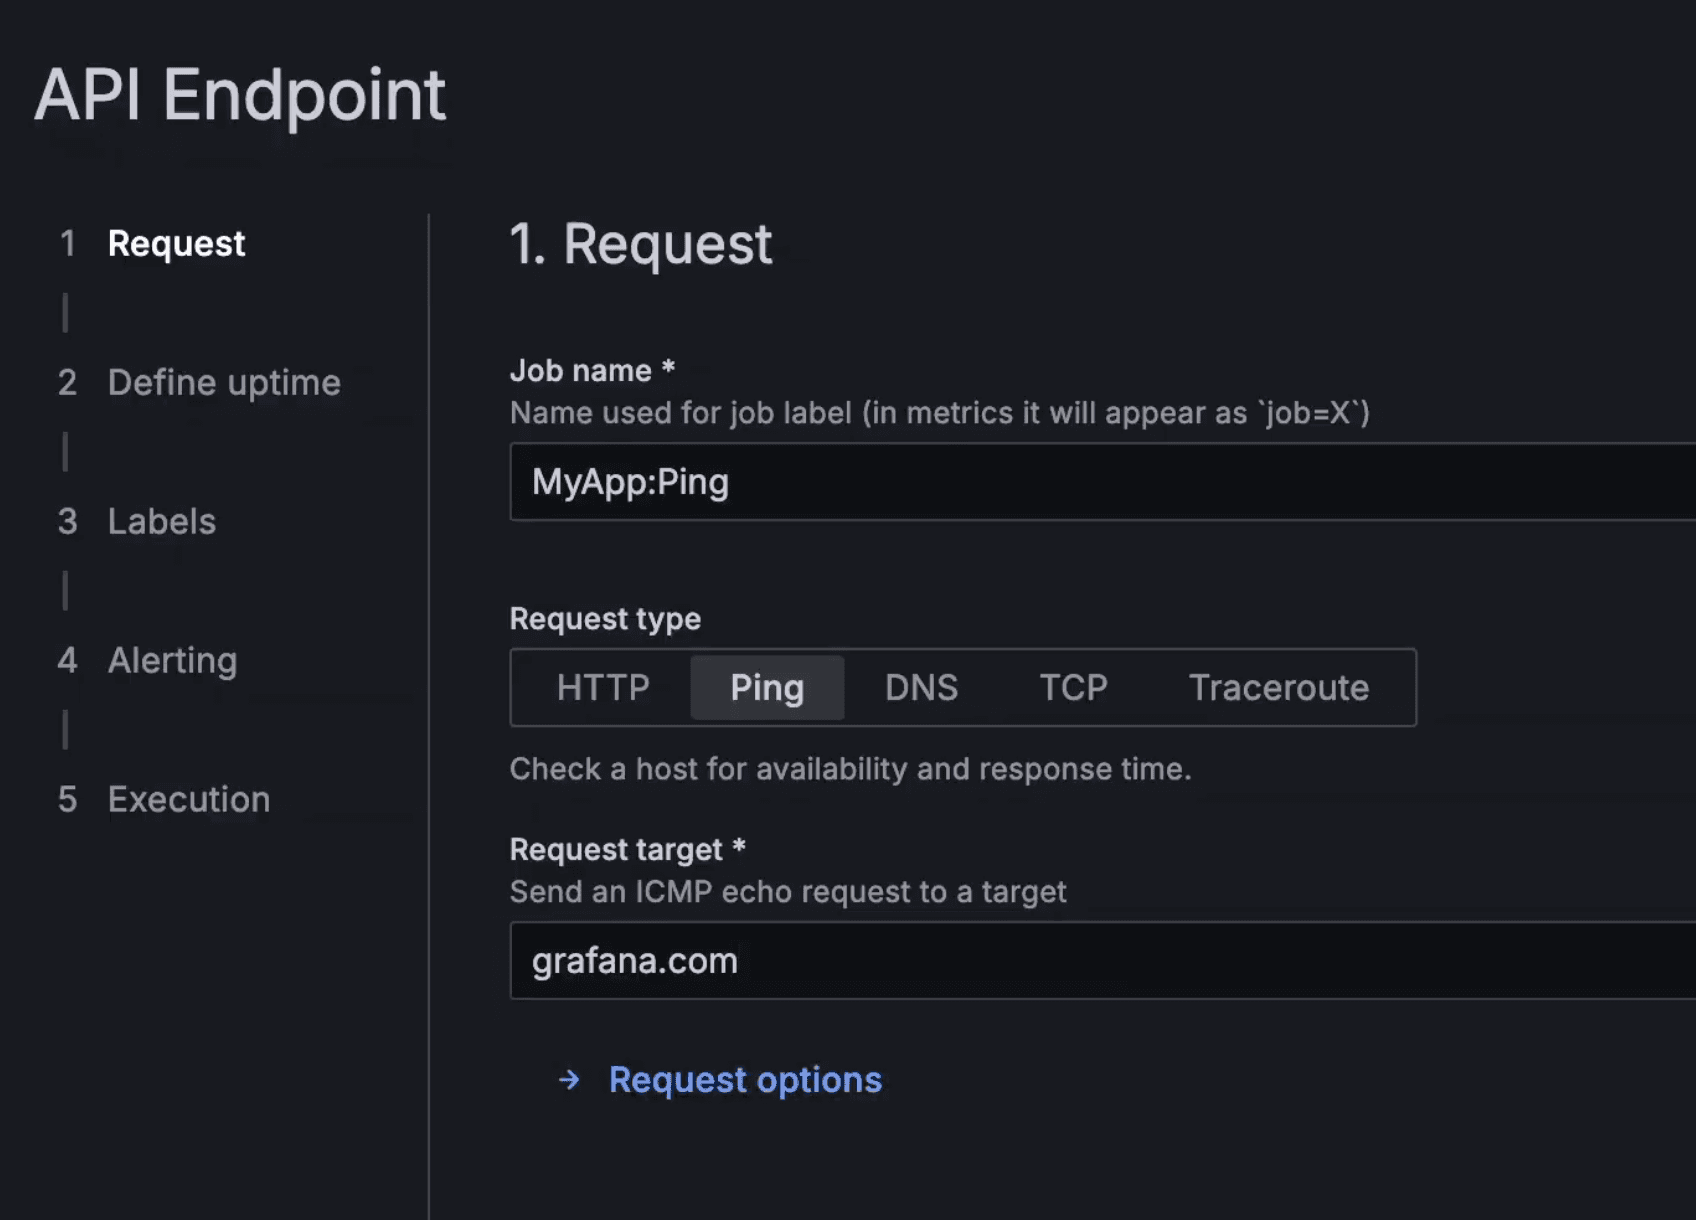
Task: Select the TCP request type
Action: click(x=1073, y=687)
